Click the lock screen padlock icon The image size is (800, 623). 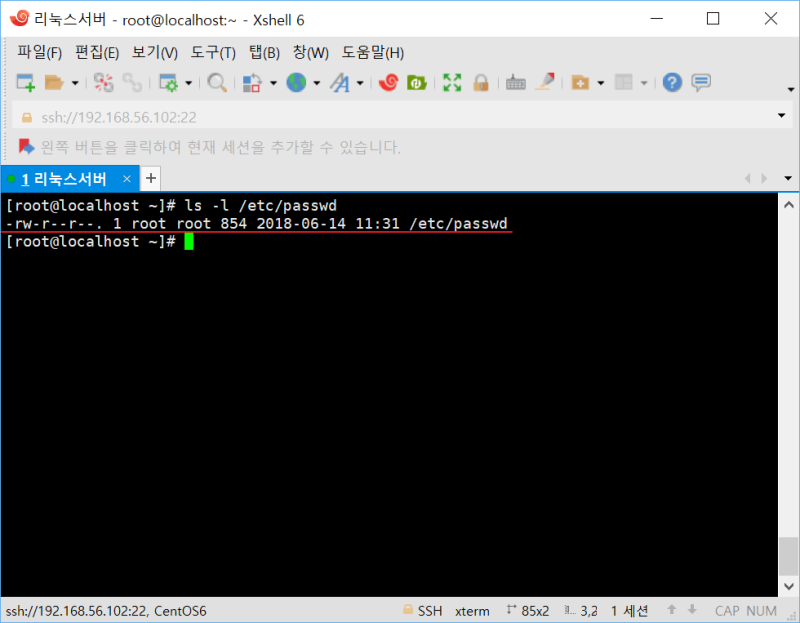click(x=481, y=83)
